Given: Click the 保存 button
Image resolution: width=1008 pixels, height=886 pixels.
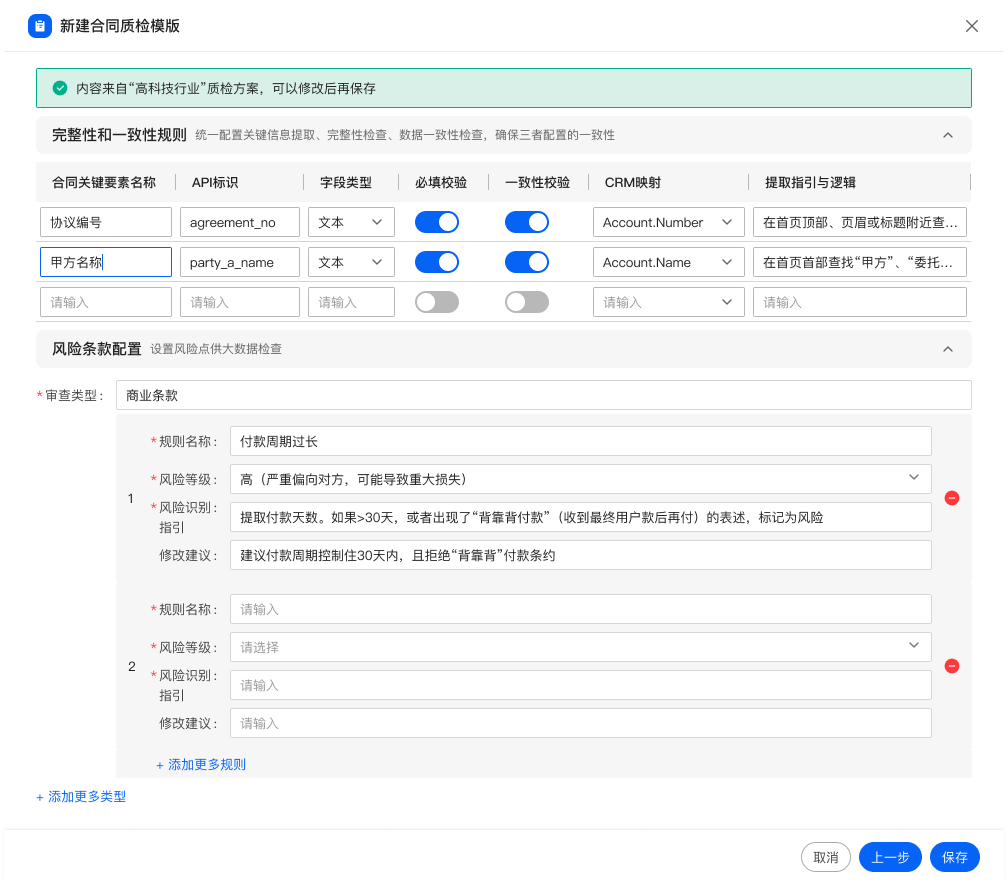Looking at the screenshot, I should pos(954,857).
